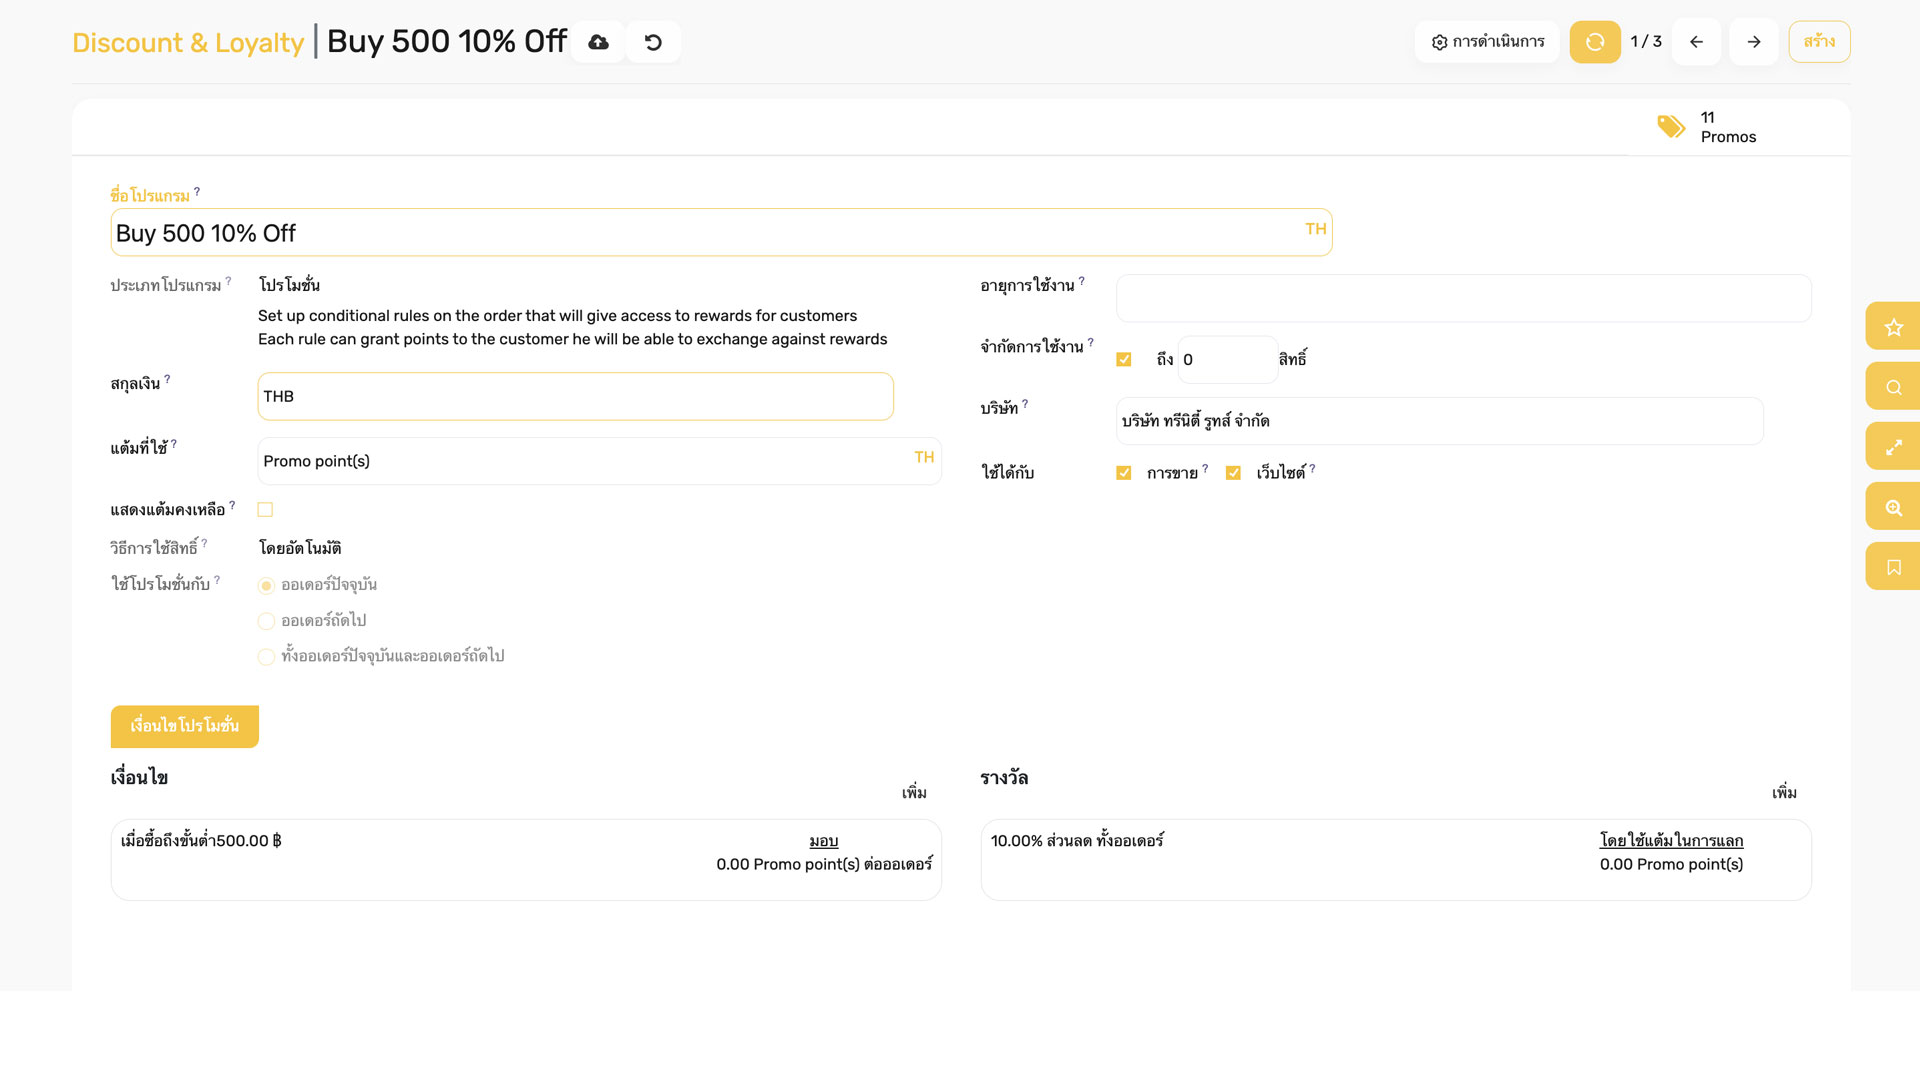1920x1080 pixels.
Task: Click the yellow refresh icon button
Action: point(1595,42)
